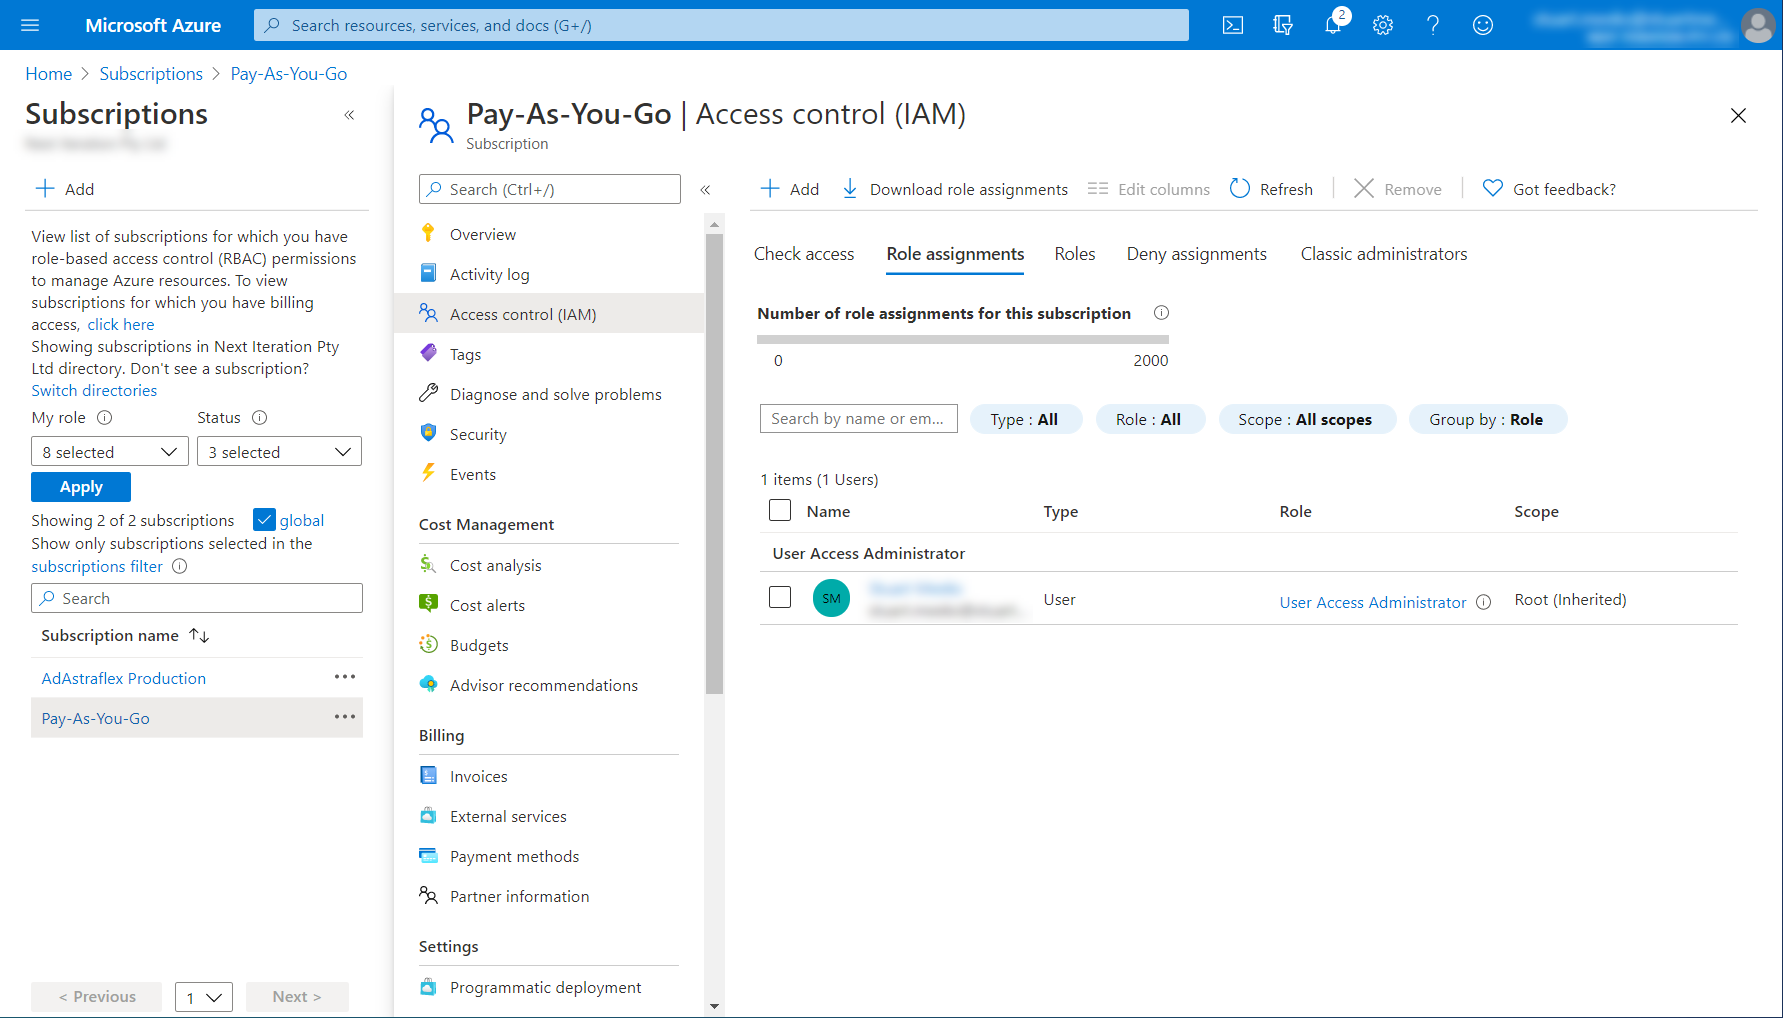The image size is (1783, 1018).
Task: Click Download role assignments icon
Action: pyautogui.click(x=850, y=189)
